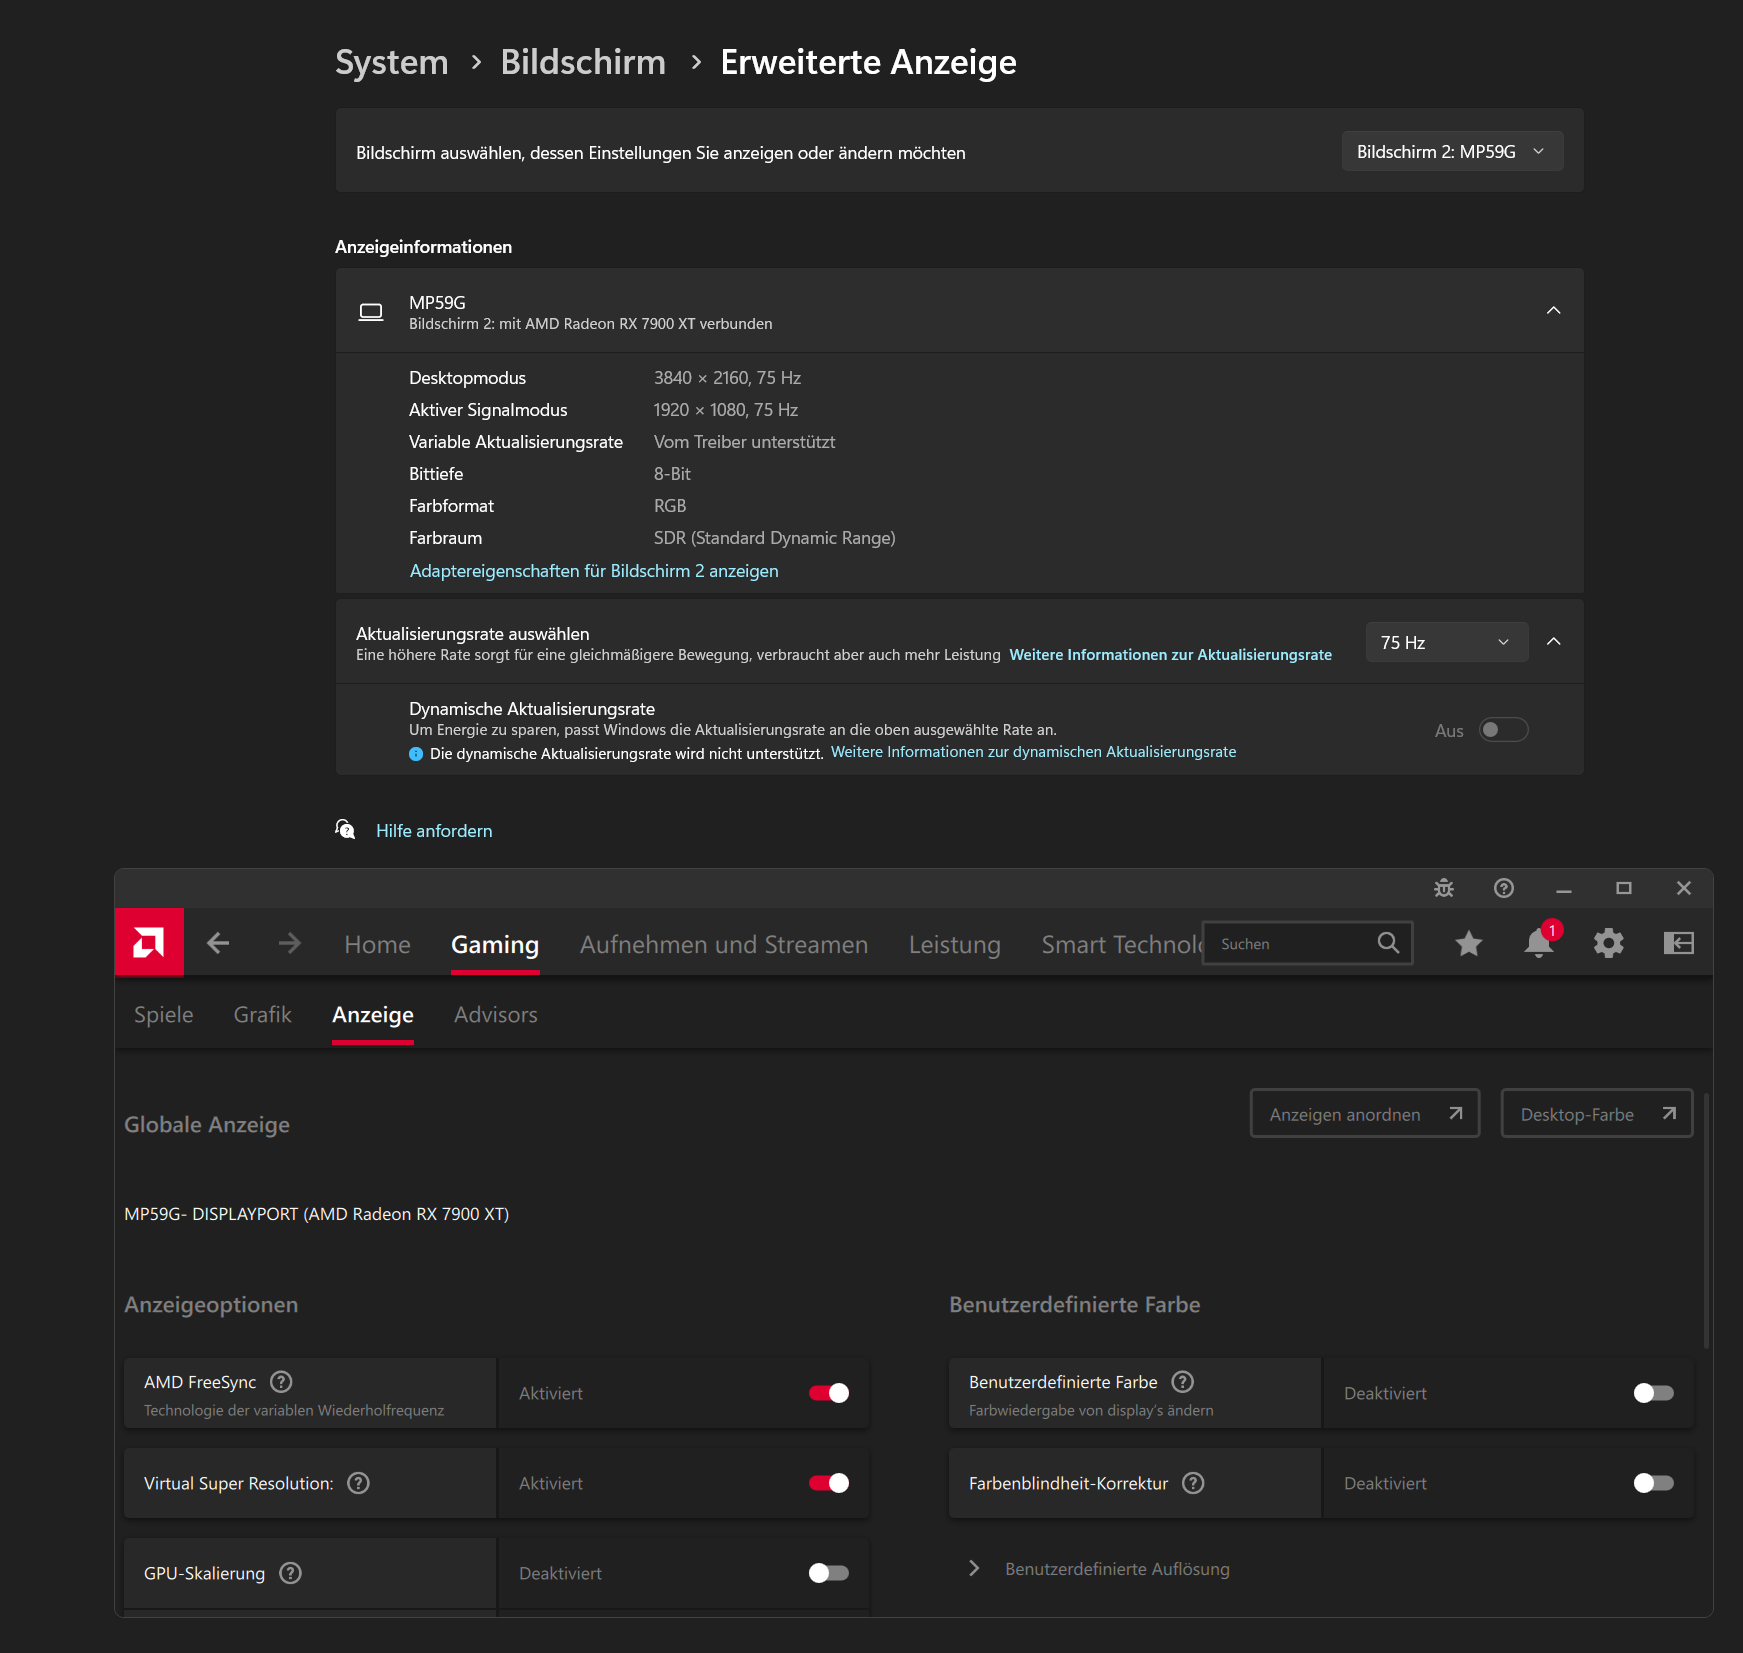Click the search magnifier icon
The height and width of the screenshot is (1653, 1743).
coord(1388,943)
